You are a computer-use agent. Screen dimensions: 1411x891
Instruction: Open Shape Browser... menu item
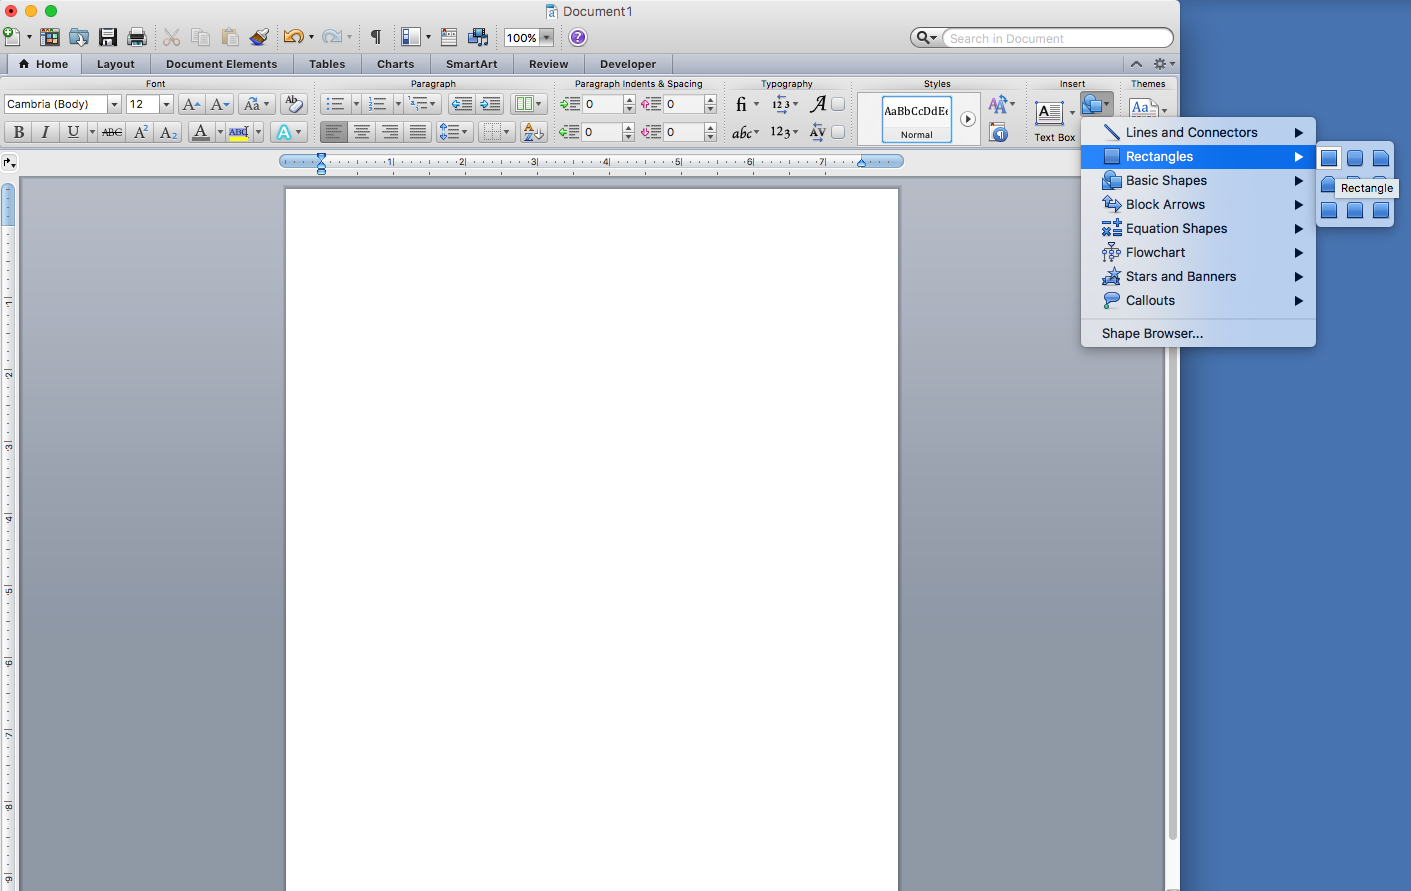click(1198, 333)
